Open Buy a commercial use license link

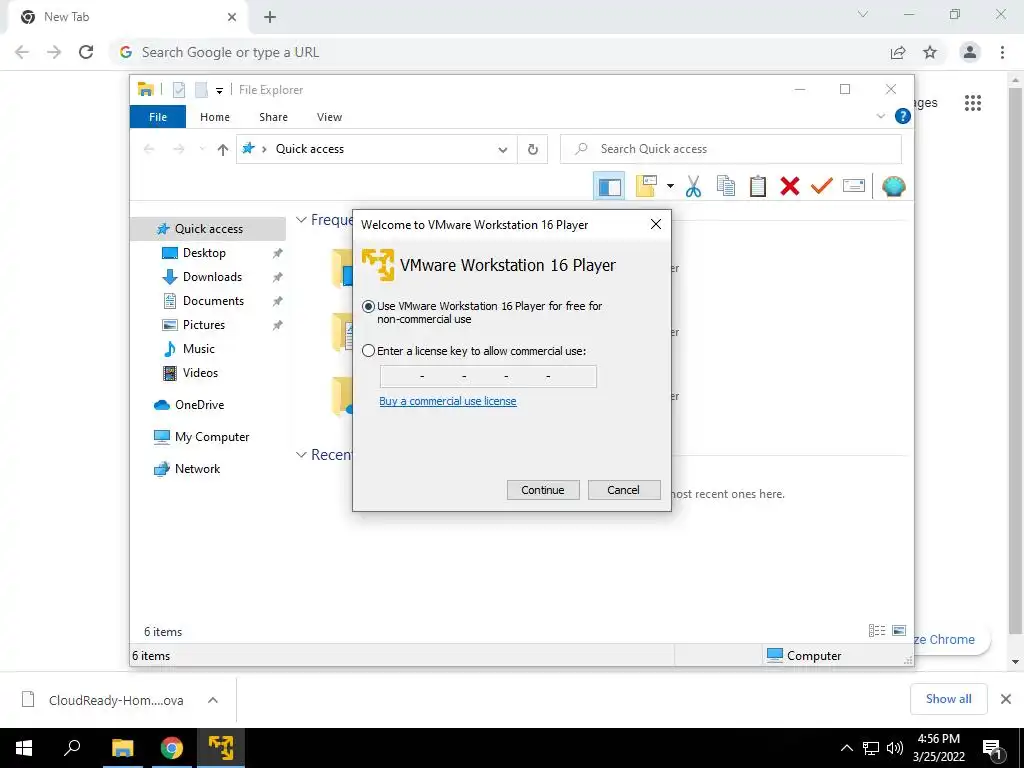(x=447, y=401)
